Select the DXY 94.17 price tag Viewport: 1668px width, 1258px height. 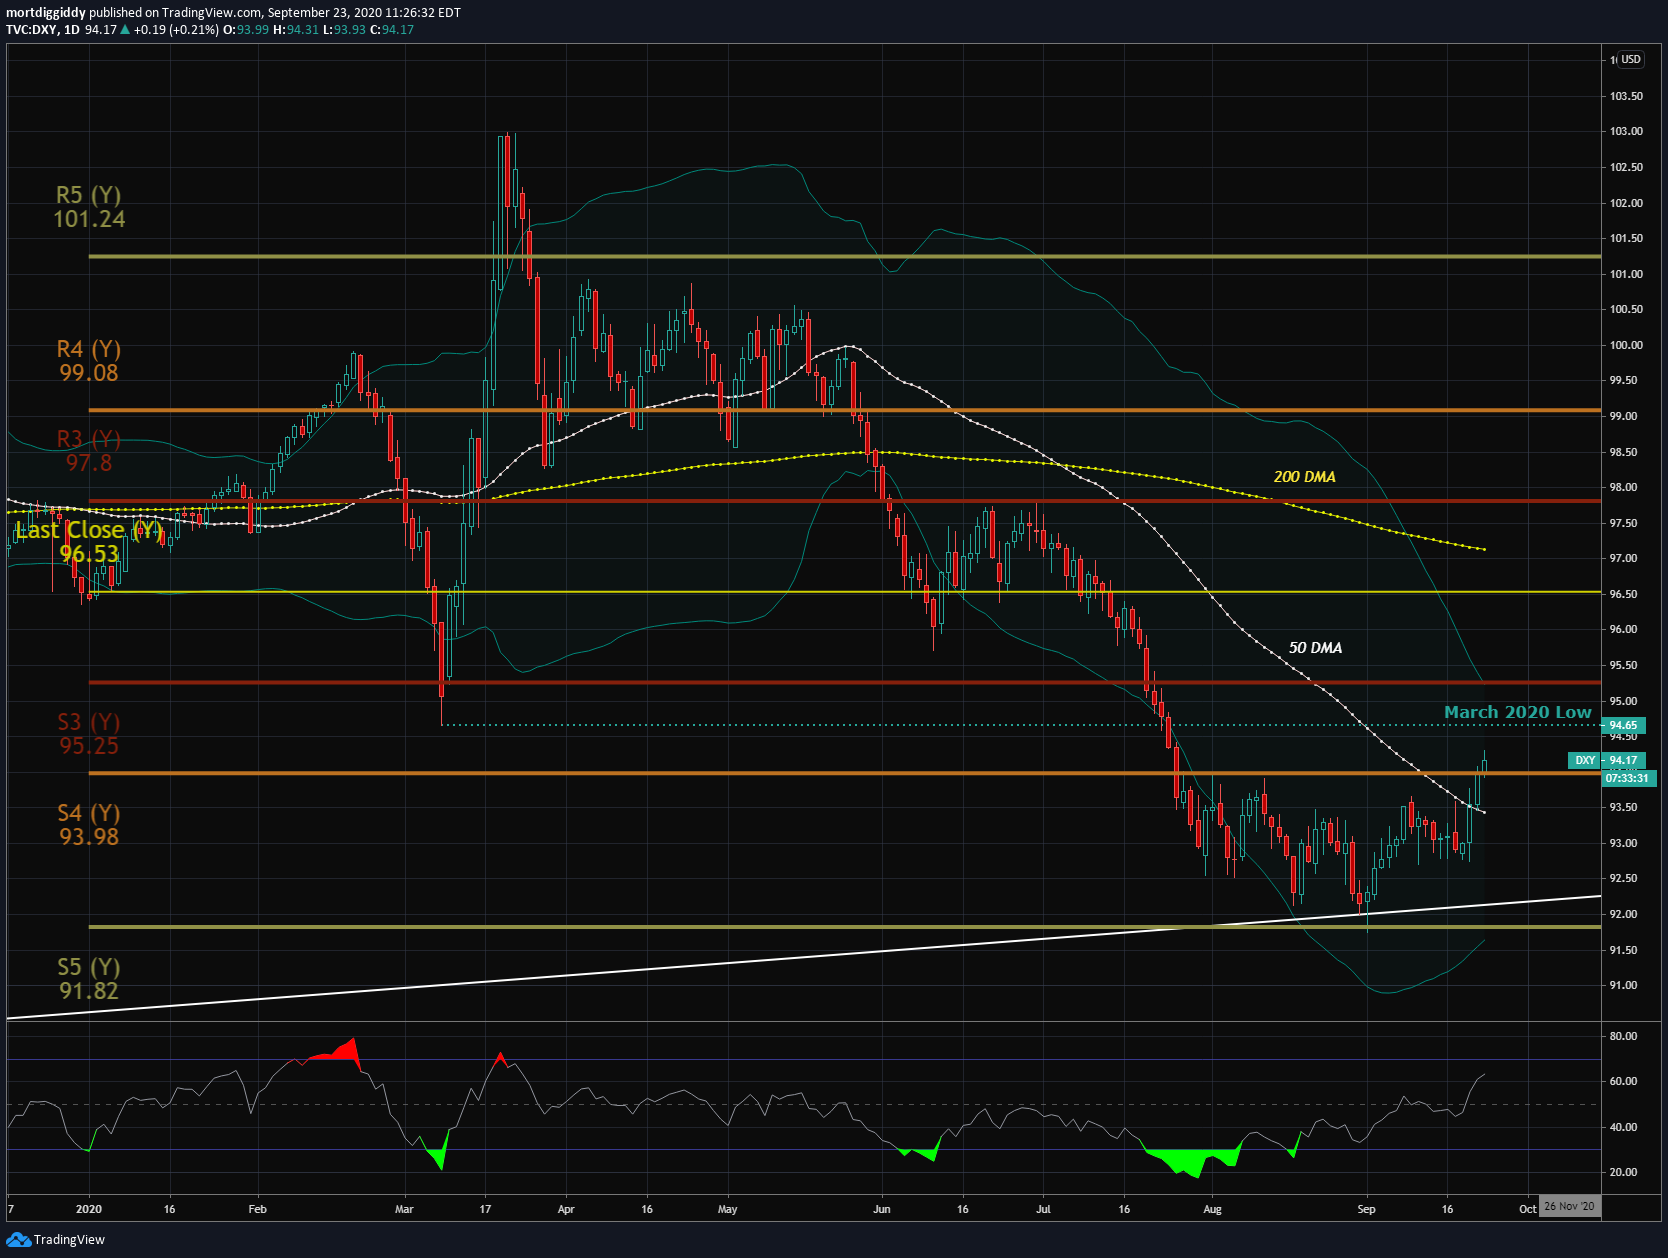point(1605,761)
